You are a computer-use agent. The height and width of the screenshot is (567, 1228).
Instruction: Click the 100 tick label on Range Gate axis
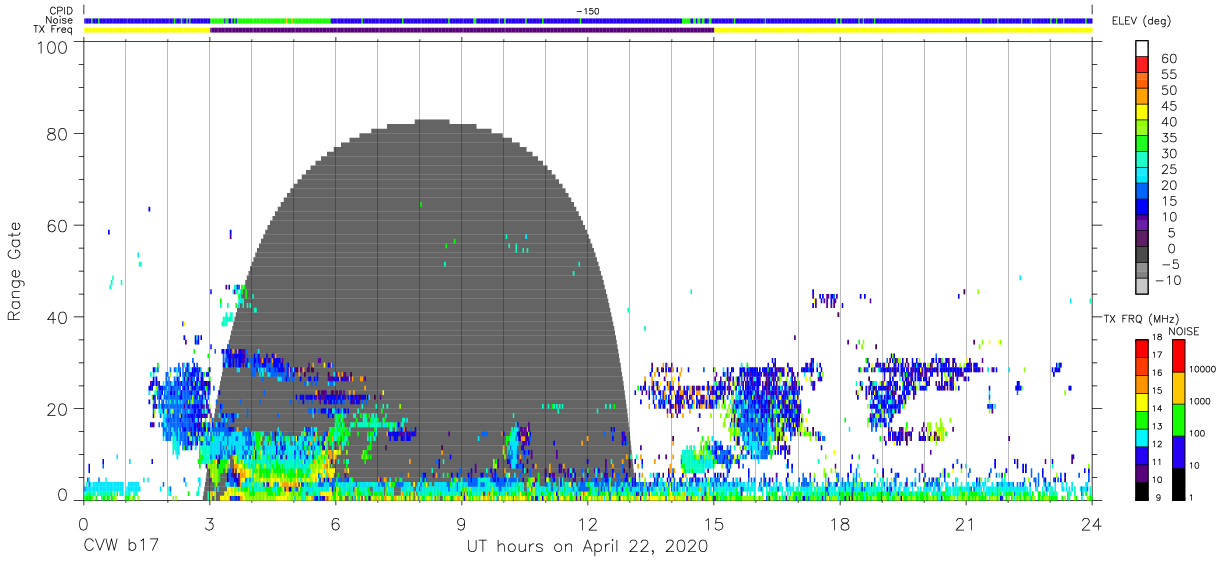(x=51, y=47)
